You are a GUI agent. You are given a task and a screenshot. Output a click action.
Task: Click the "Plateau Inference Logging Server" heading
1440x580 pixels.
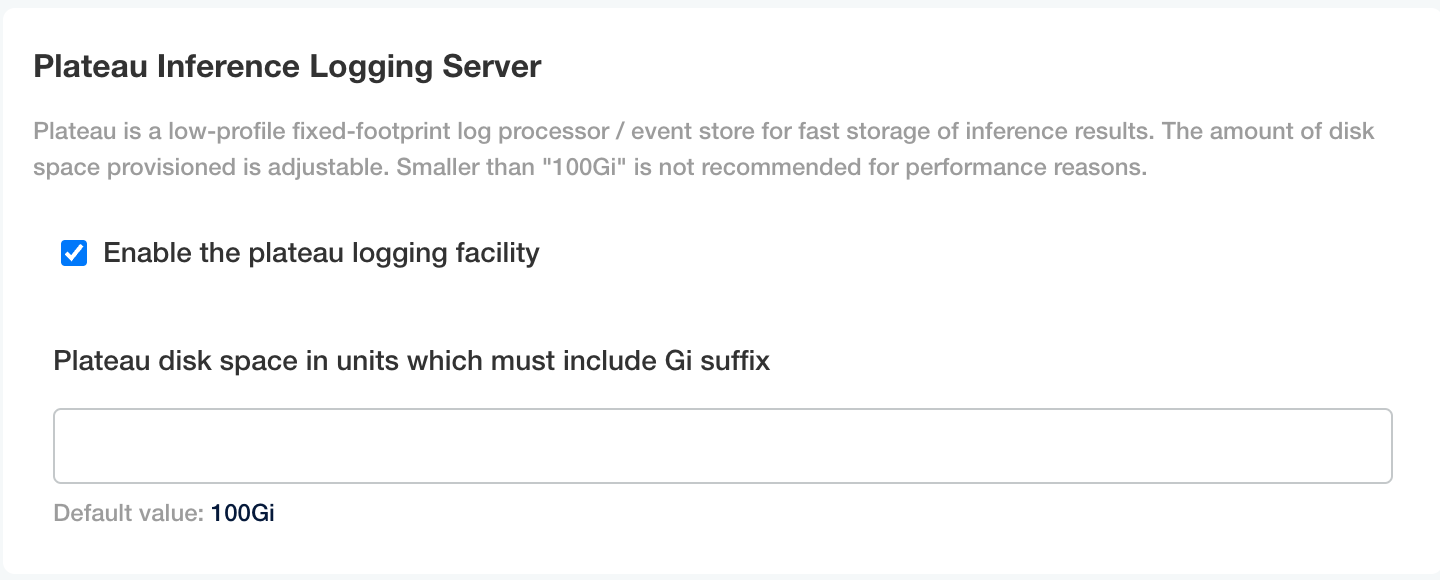[x=287, y=67]
